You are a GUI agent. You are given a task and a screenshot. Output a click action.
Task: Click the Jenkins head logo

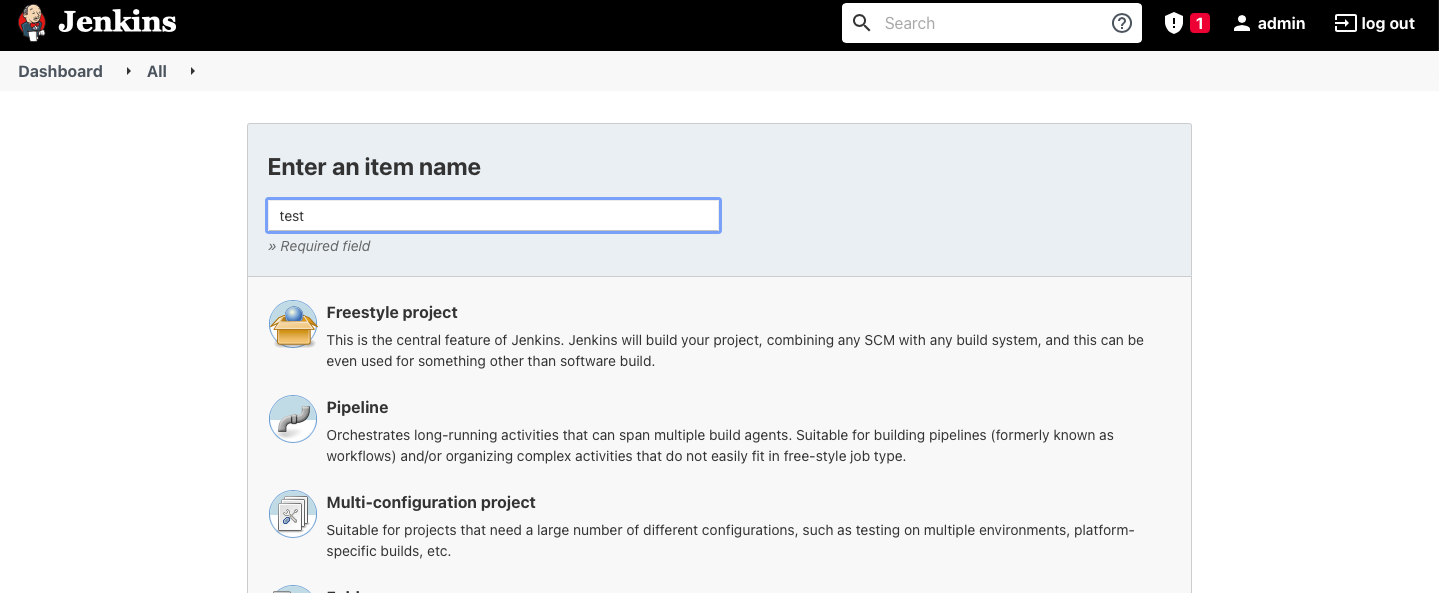click(x=33, y=22)
